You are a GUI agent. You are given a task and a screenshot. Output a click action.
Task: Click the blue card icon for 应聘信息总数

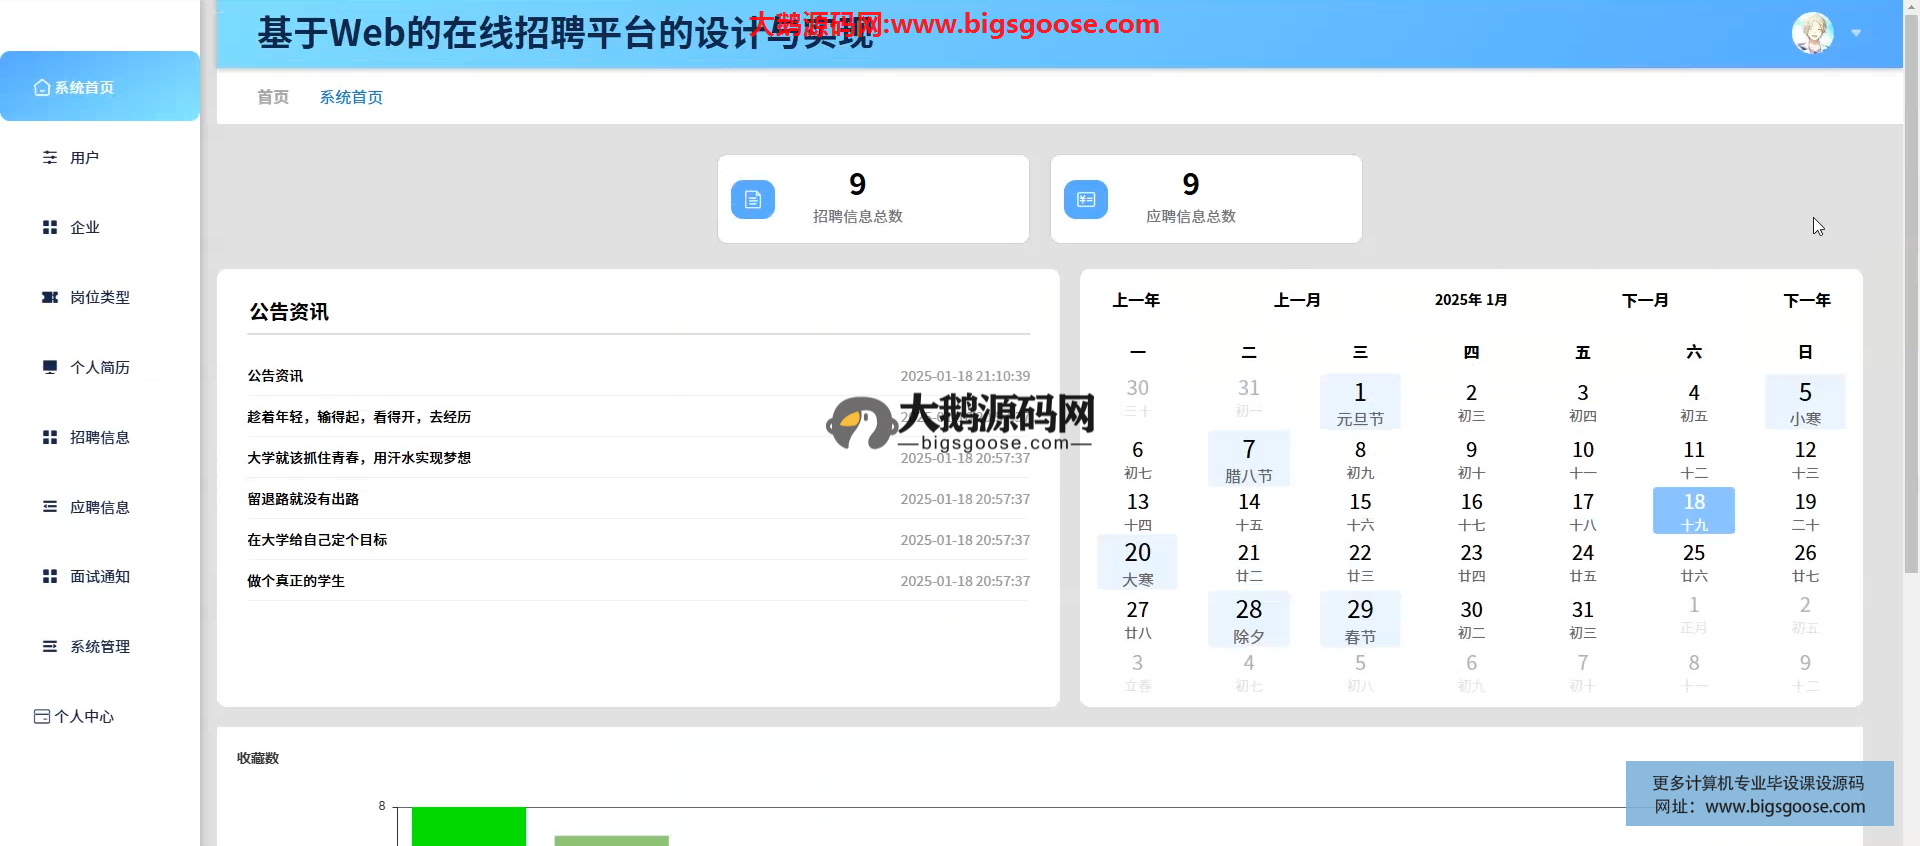pyautogui.click(x=1086, y=200)
